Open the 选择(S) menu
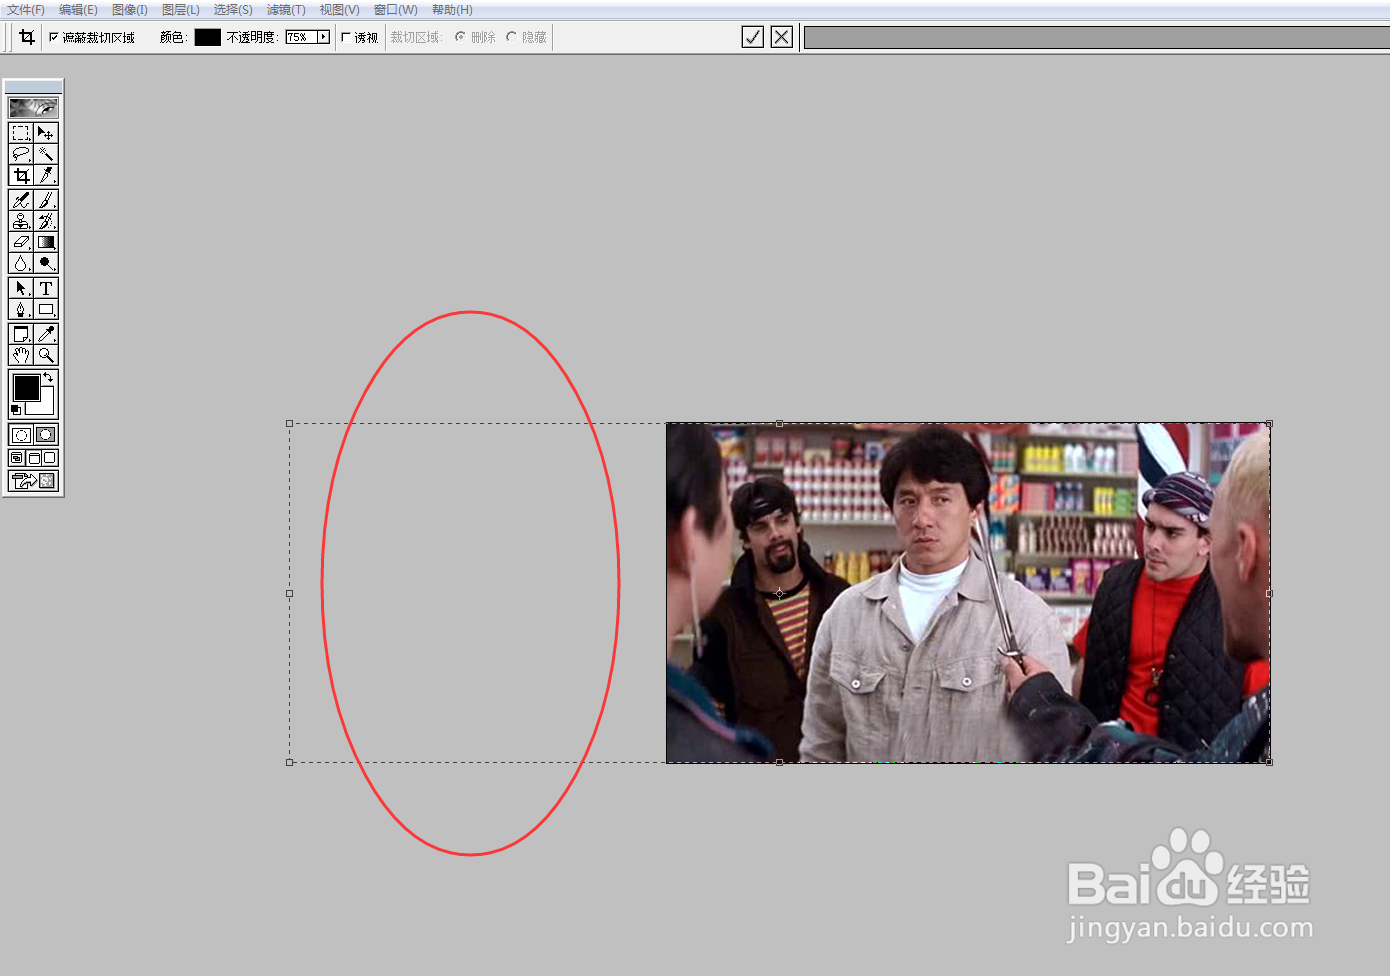Image resolution: width=1390 pixels, height=976 pixels. coord(233,10)
